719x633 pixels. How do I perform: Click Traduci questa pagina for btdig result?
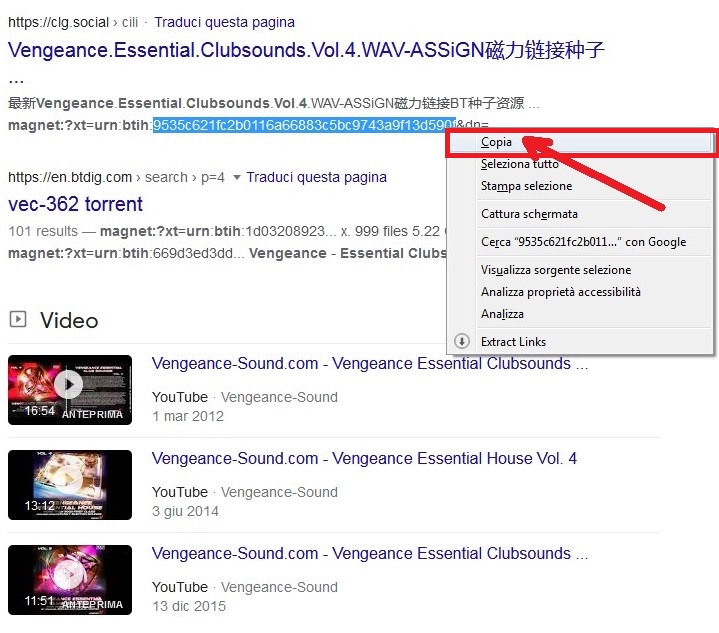316,178
